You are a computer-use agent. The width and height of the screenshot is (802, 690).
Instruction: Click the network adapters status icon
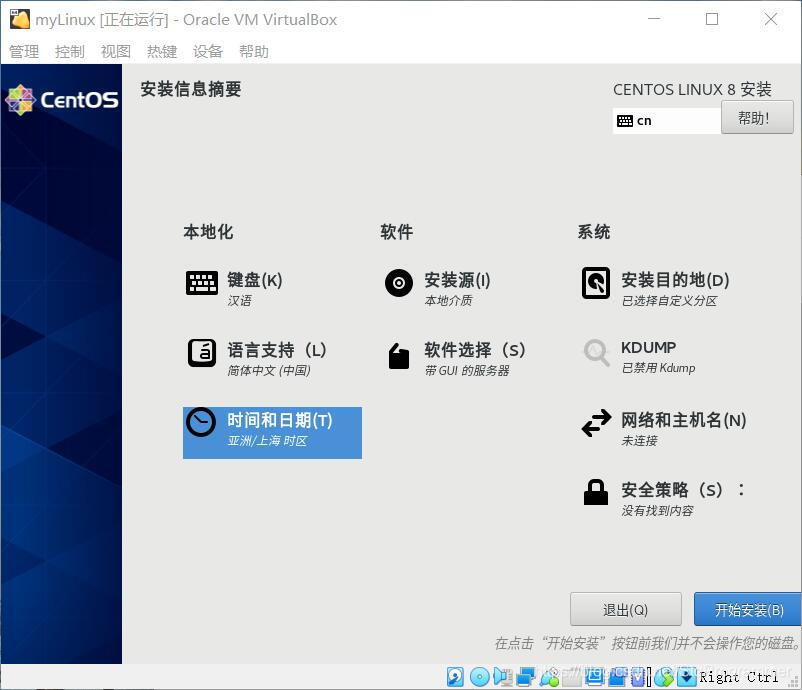pyautogui.click(x=526, y=677)
